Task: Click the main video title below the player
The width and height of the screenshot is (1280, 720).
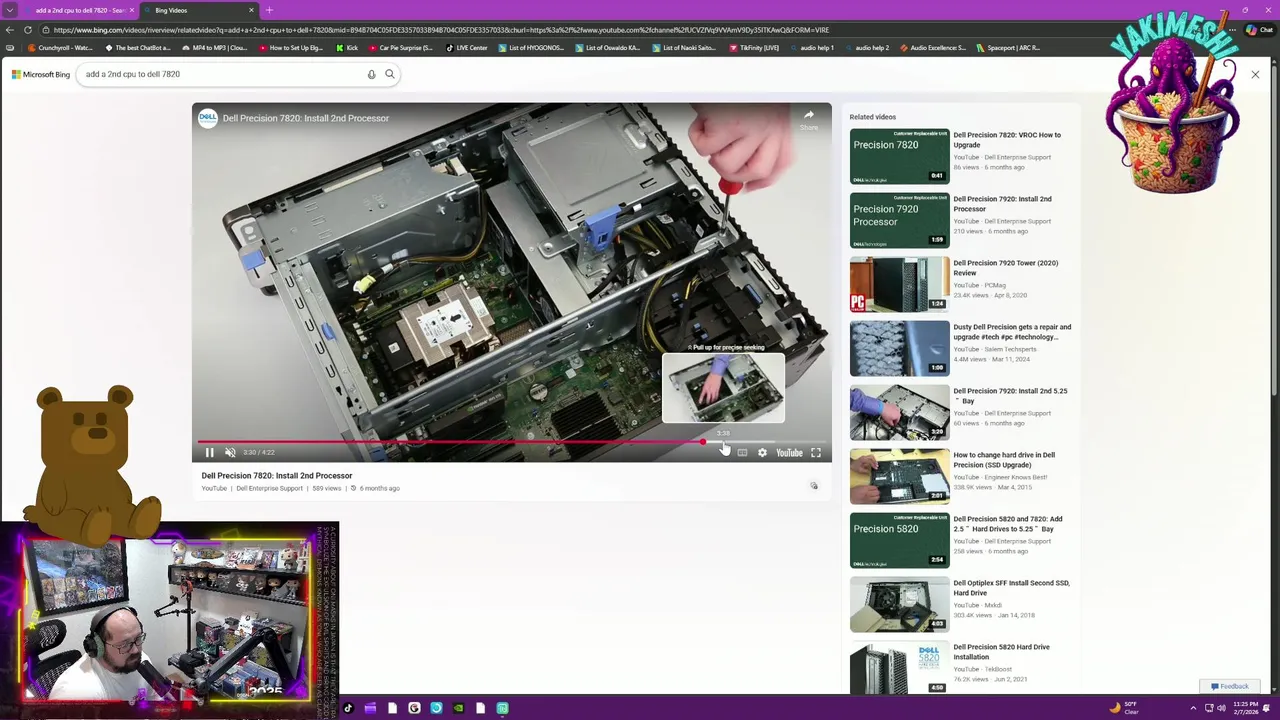Action: 277,476
